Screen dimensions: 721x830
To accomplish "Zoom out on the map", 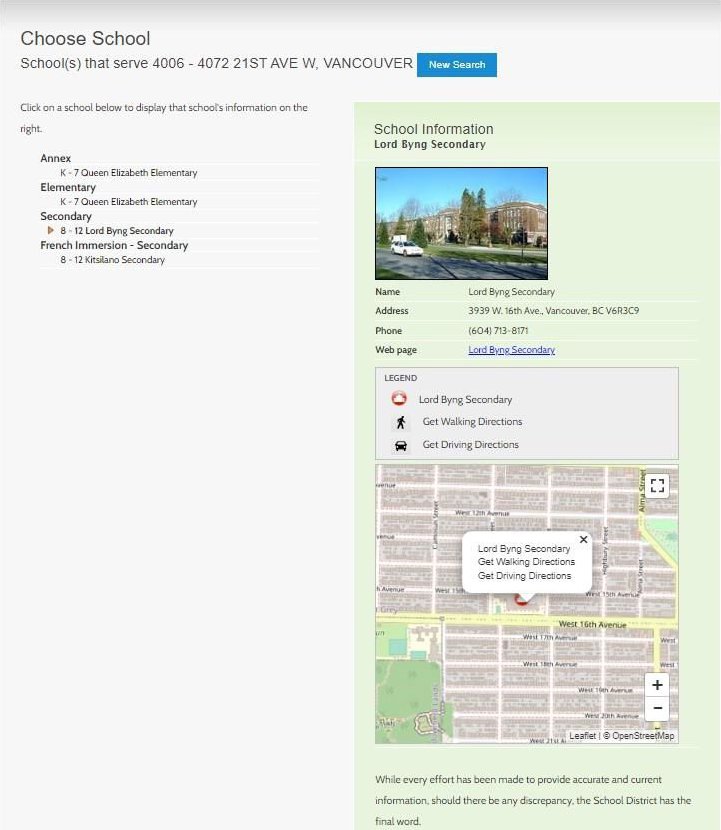I will (657, 708).
